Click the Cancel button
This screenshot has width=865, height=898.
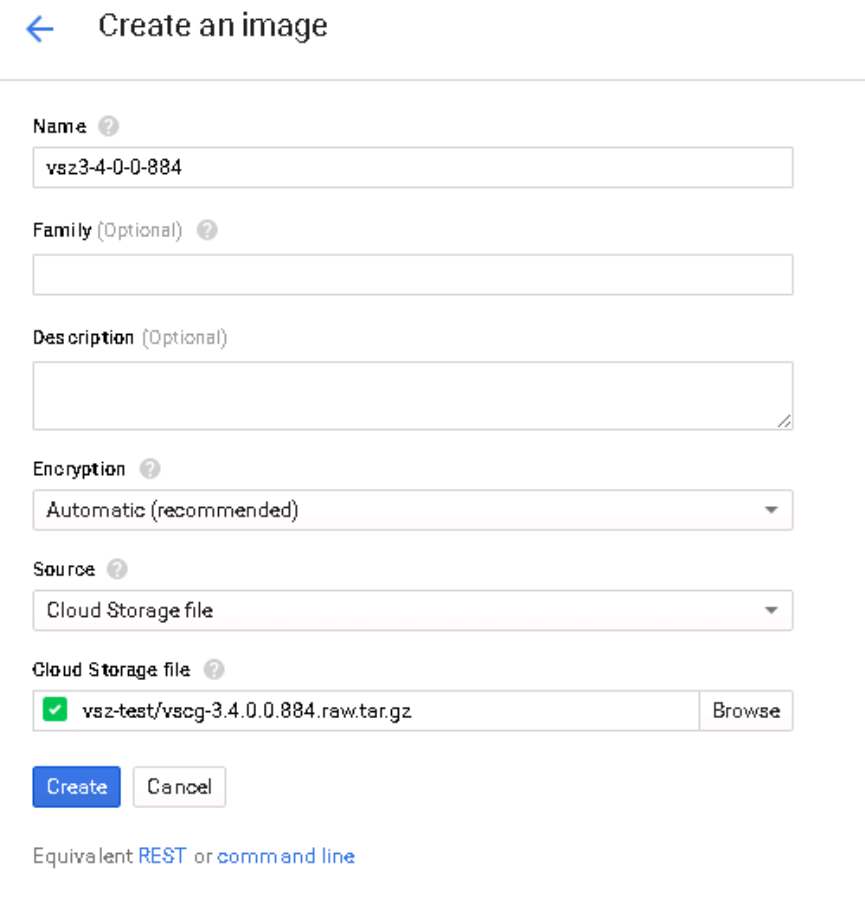pyautogui.click(x=179, y=787)
